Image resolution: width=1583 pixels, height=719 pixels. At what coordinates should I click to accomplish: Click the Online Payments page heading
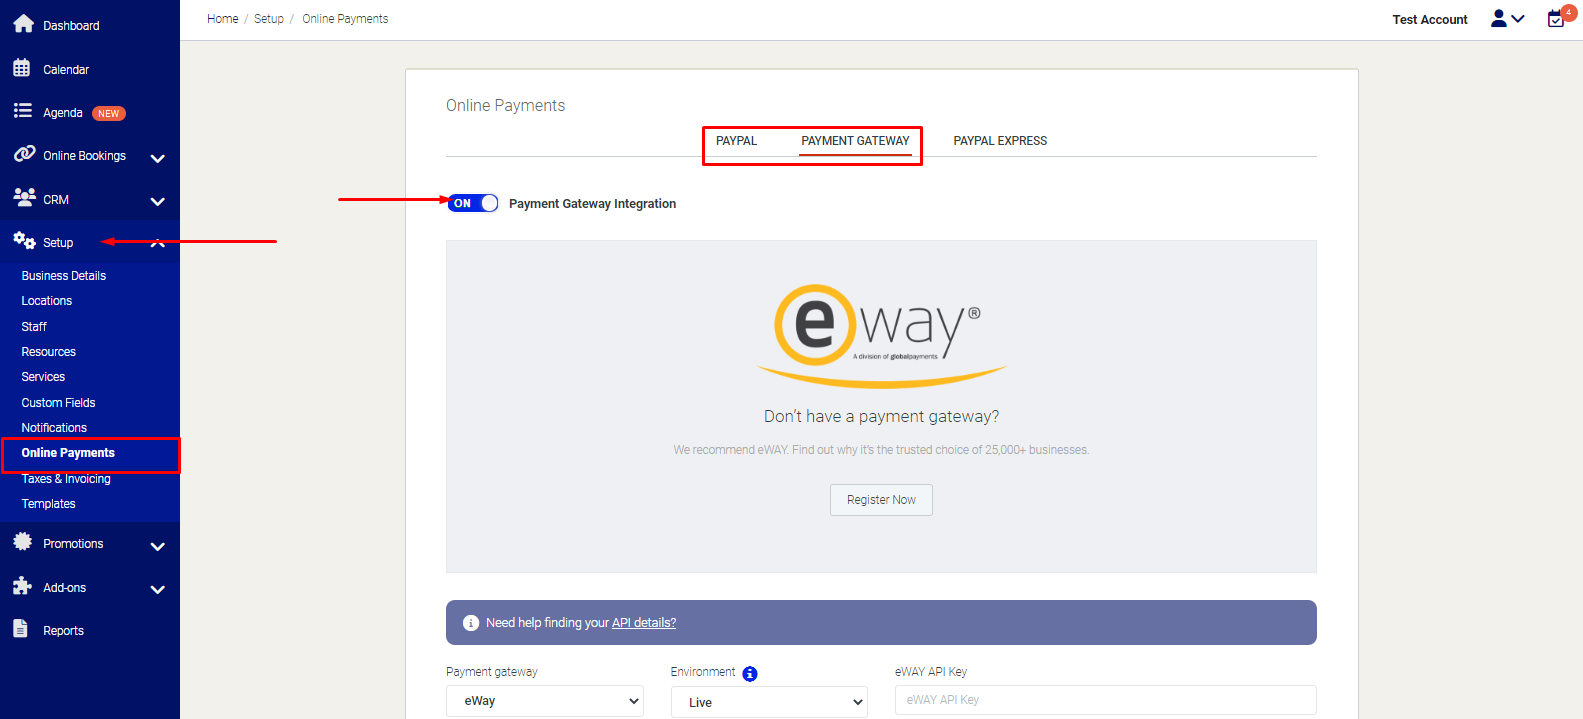tap(505, 106)
